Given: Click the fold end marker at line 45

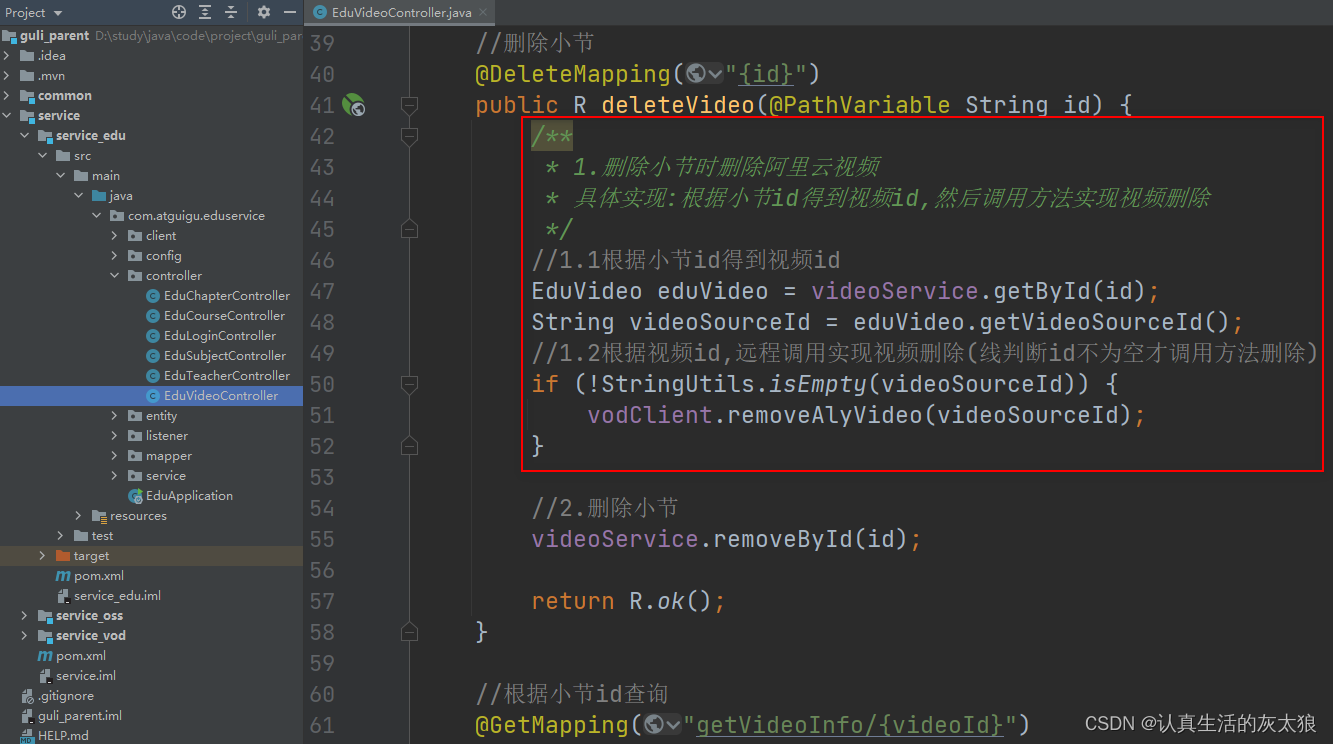Looking at the screenshot, I should point(409,228).
